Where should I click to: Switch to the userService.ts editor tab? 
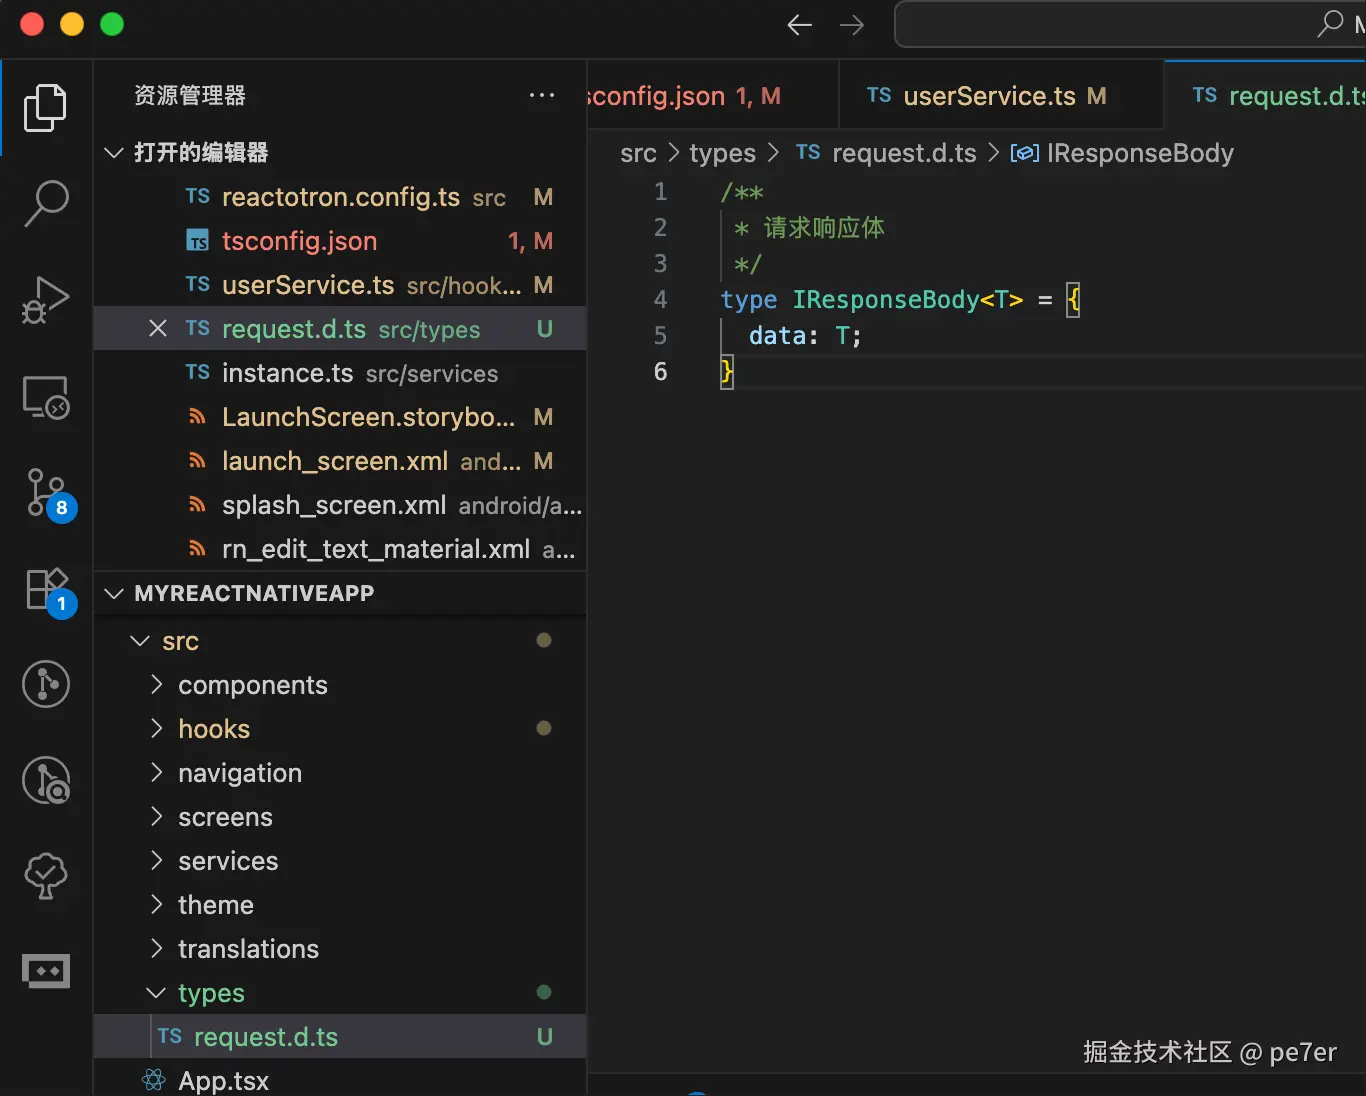point(1001,95)
